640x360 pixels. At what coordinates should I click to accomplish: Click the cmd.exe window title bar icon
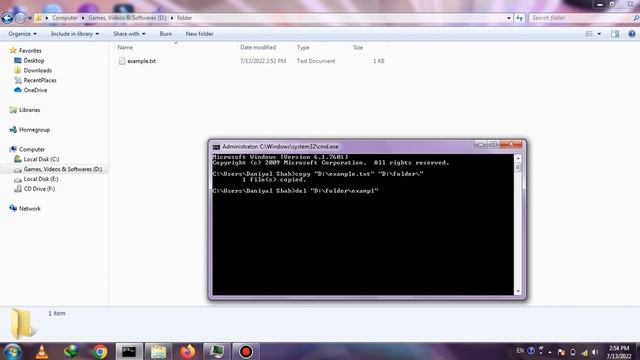tap(216, 147)
